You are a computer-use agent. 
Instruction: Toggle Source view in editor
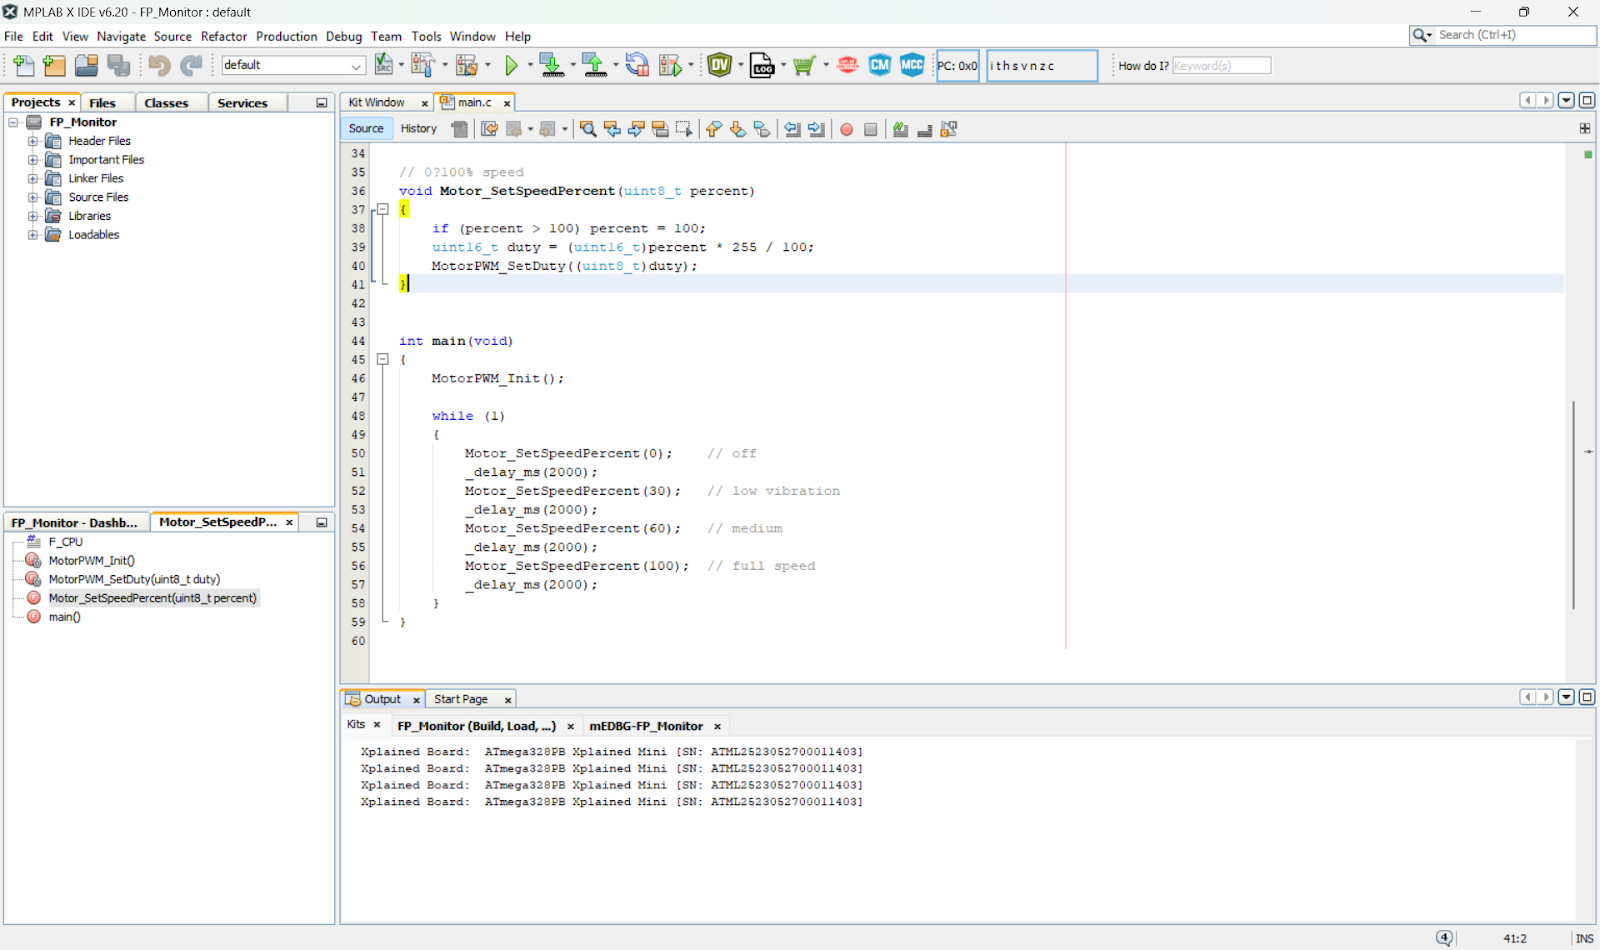coord(366,129)
